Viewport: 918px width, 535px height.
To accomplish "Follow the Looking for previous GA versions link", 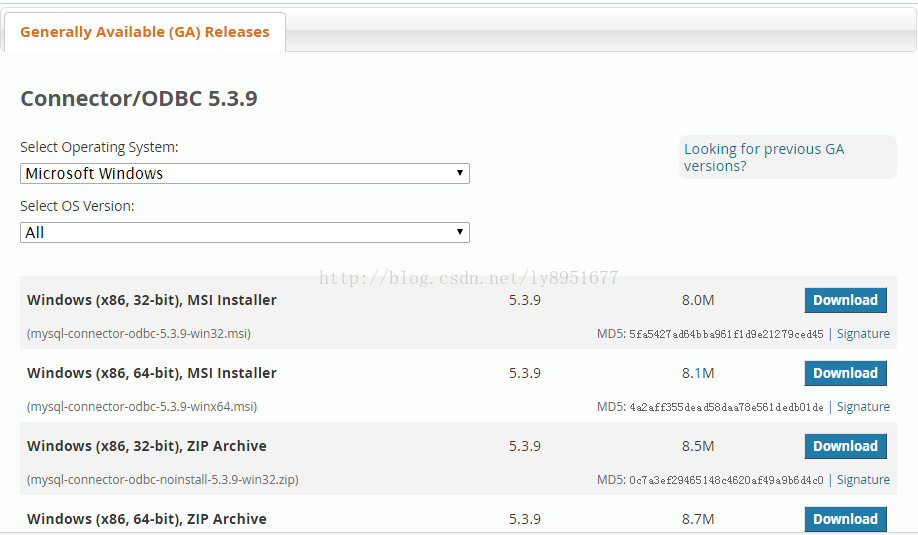I will pyautogui.click(x=764, y=157).
